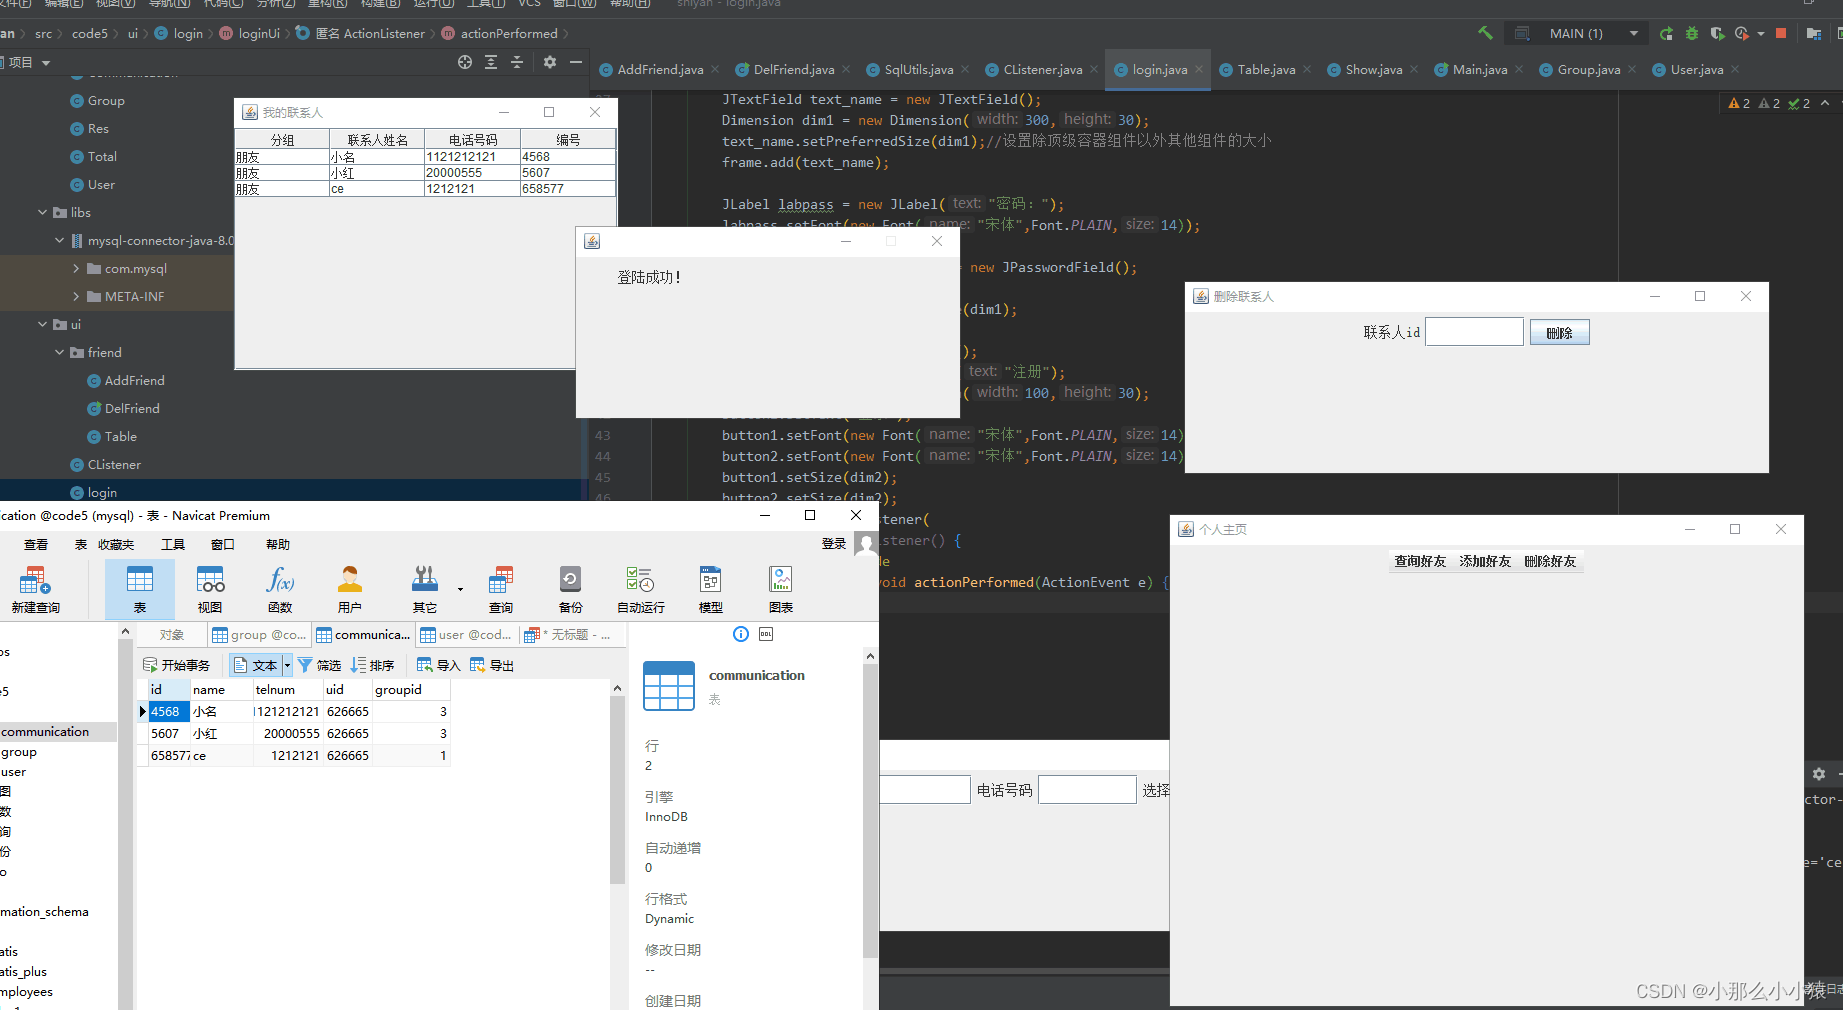Click the Rerun icon next to MAIN (1)
The image size is (1843, 1010).
(1666, 33)
